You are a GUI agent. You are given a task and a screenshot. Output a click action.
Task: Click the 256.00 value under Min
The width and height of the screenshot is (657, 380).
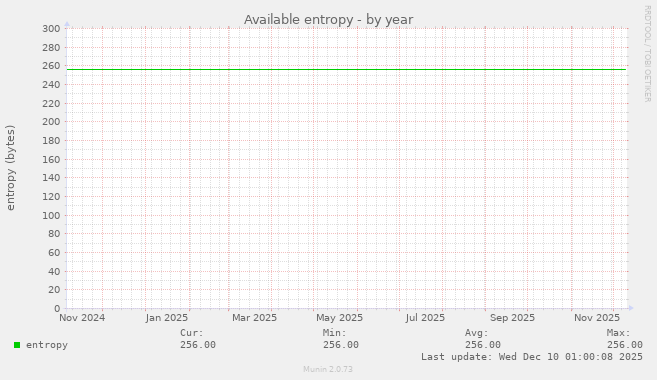[341, 345]
